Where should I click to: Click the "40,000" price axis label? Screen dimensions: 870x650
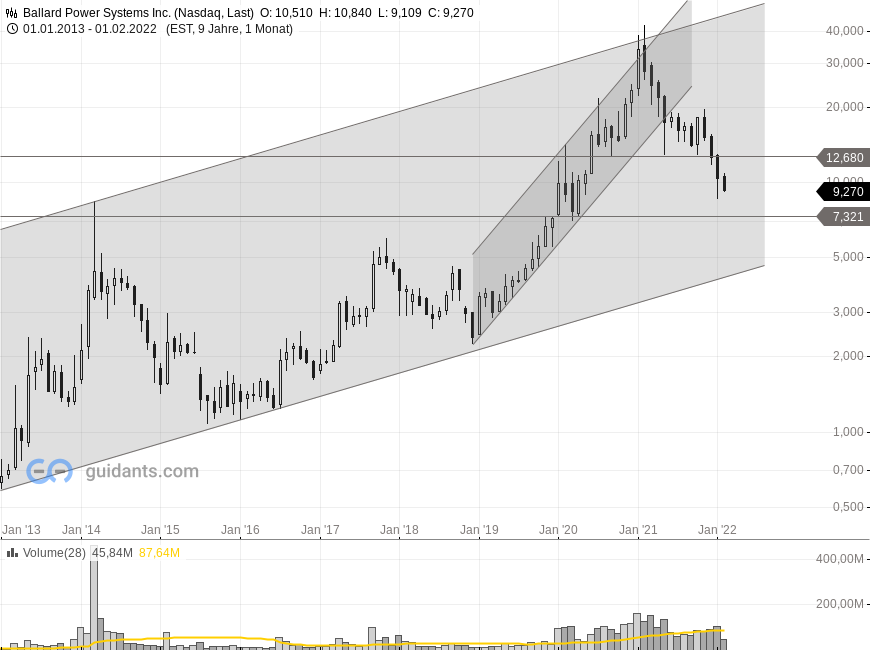coord(844,31)
